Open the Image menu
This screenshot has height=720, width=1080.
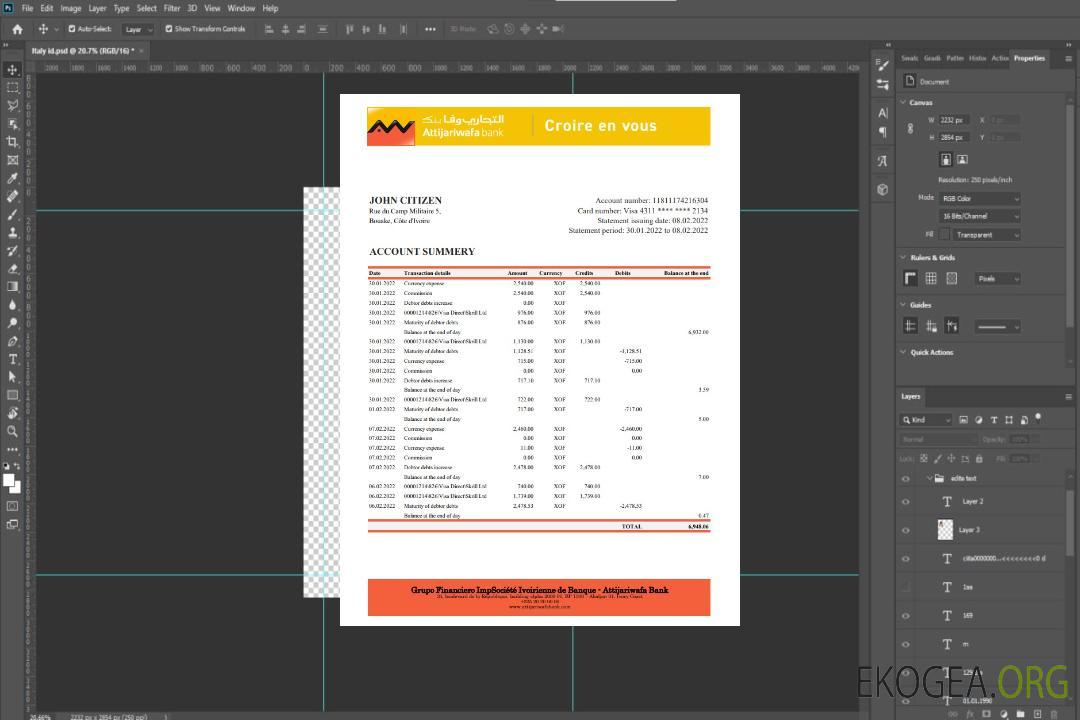pyautogui.click(x=70, y=8)
